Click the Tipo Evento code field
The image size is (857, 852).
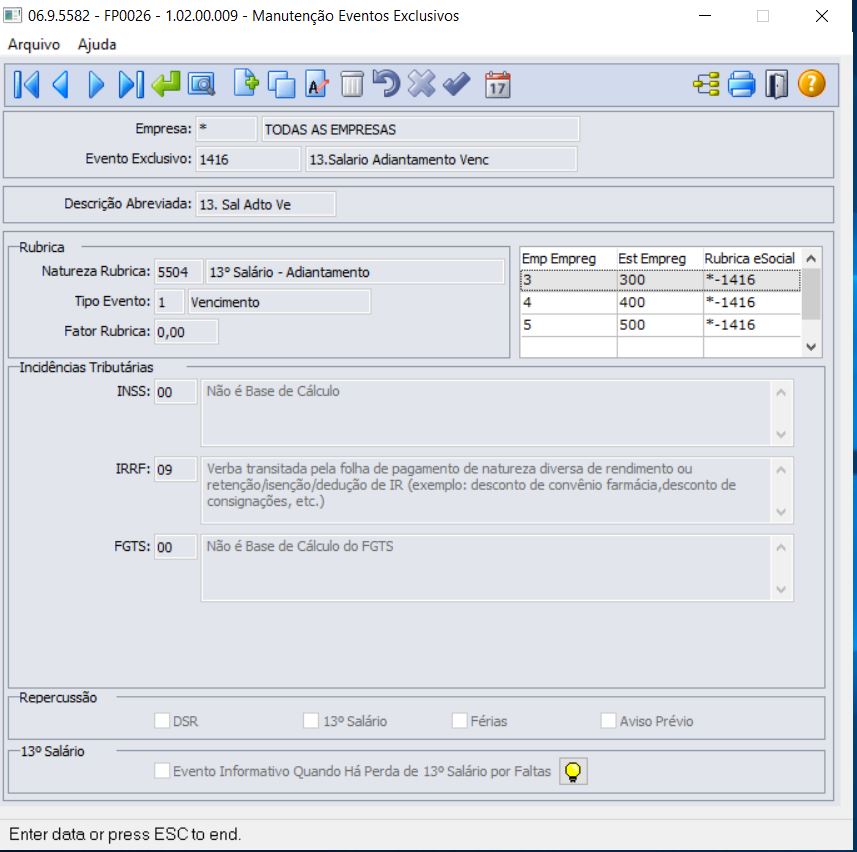(169, 302)
